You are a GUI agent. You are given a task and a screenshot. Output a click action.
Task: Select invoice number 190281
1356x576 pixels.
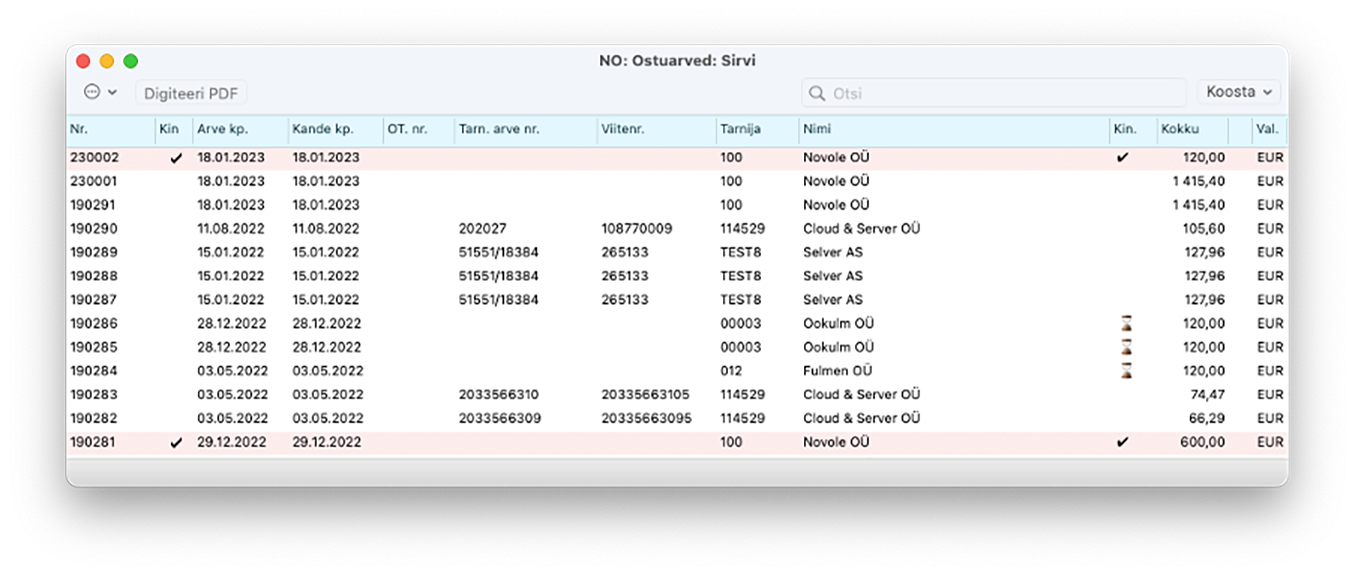point(94,442)
